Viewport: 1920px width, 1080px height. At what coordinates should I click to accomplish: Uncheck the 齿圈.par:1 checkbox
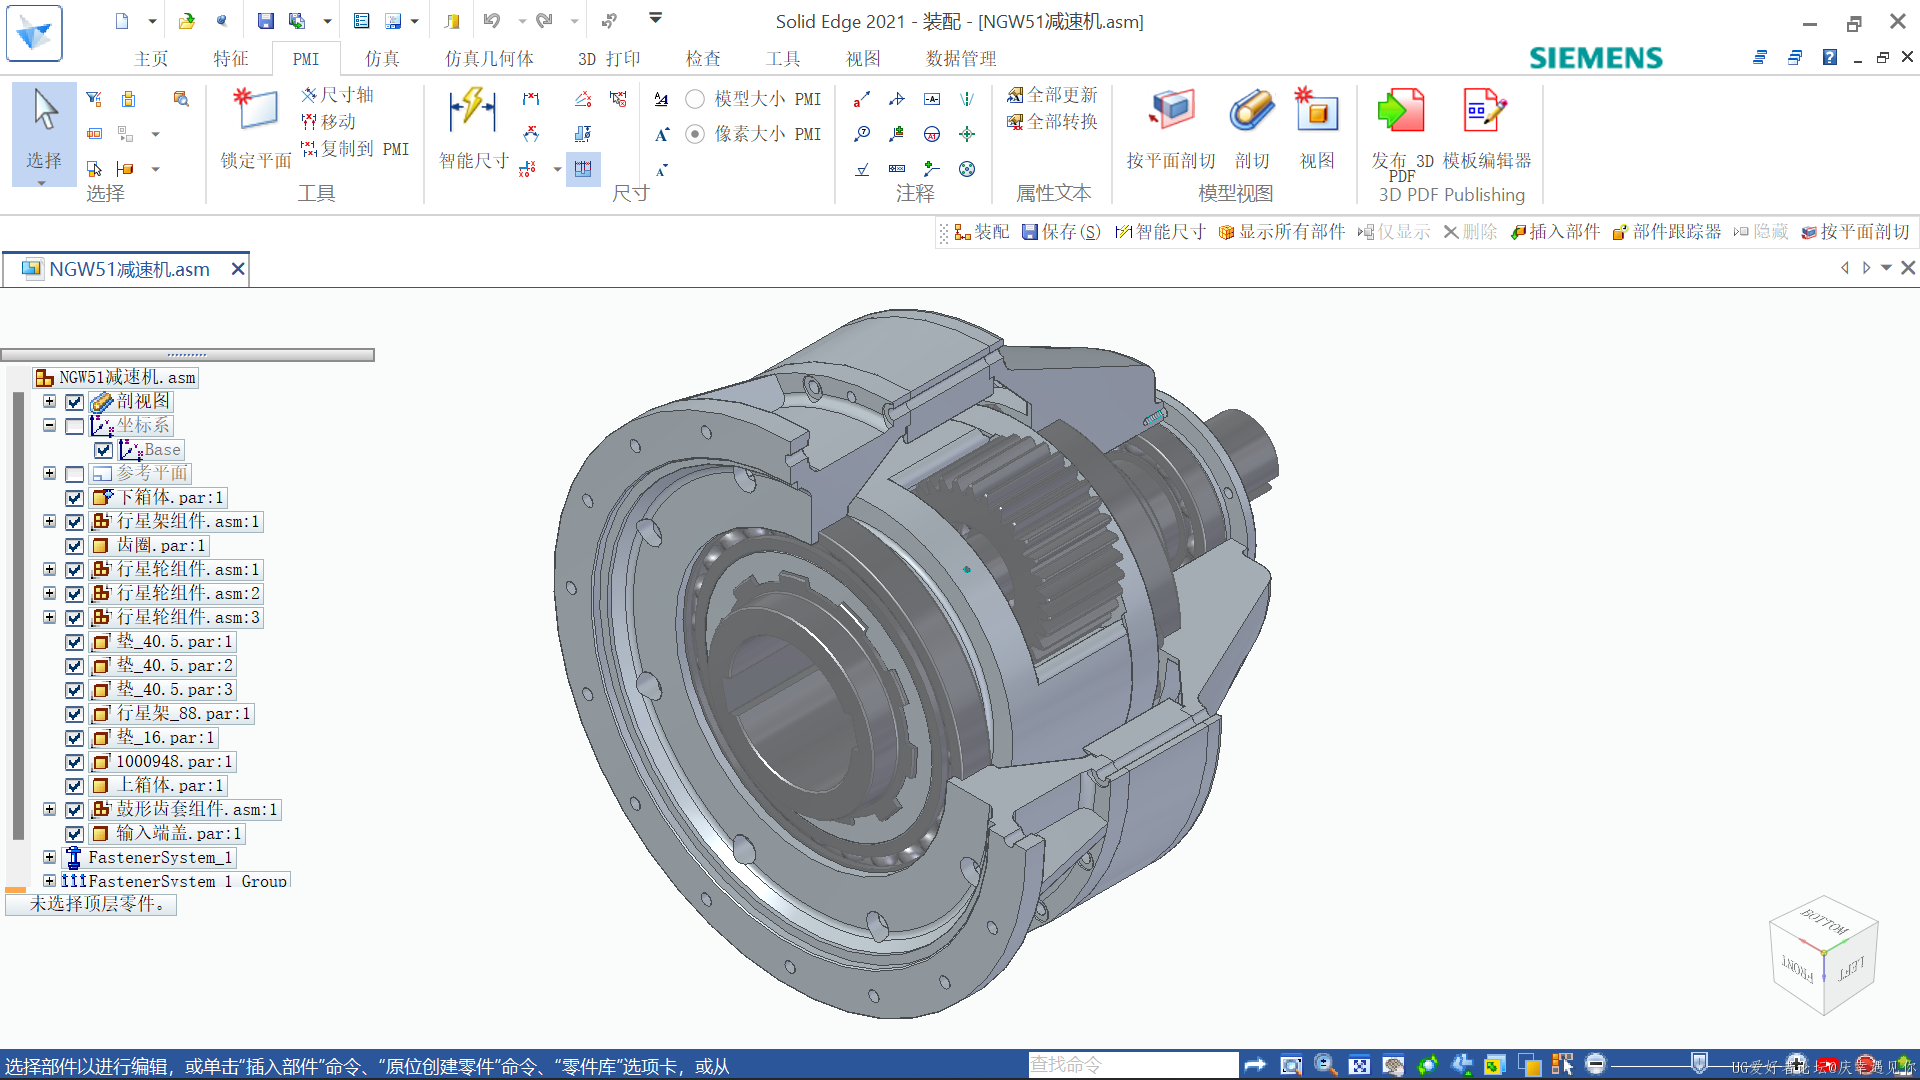74,546
